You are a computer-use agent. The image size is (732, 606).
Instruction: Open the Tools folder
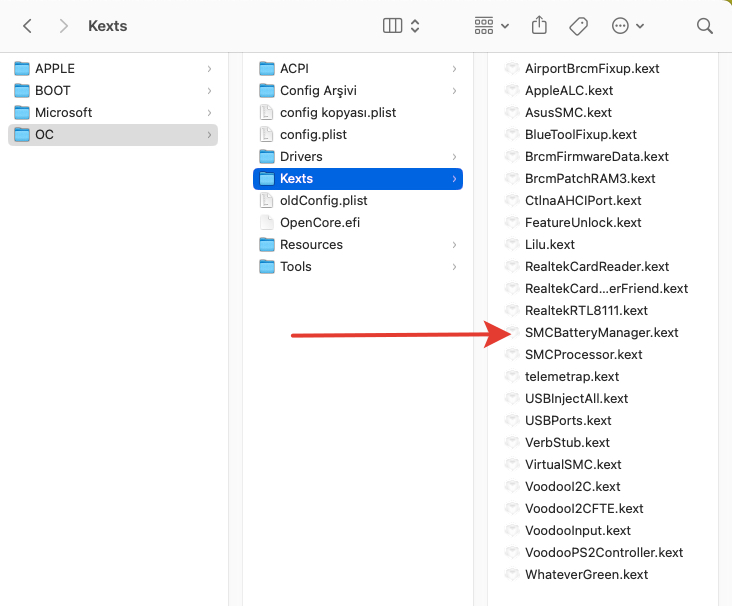(x=296, y=267)
